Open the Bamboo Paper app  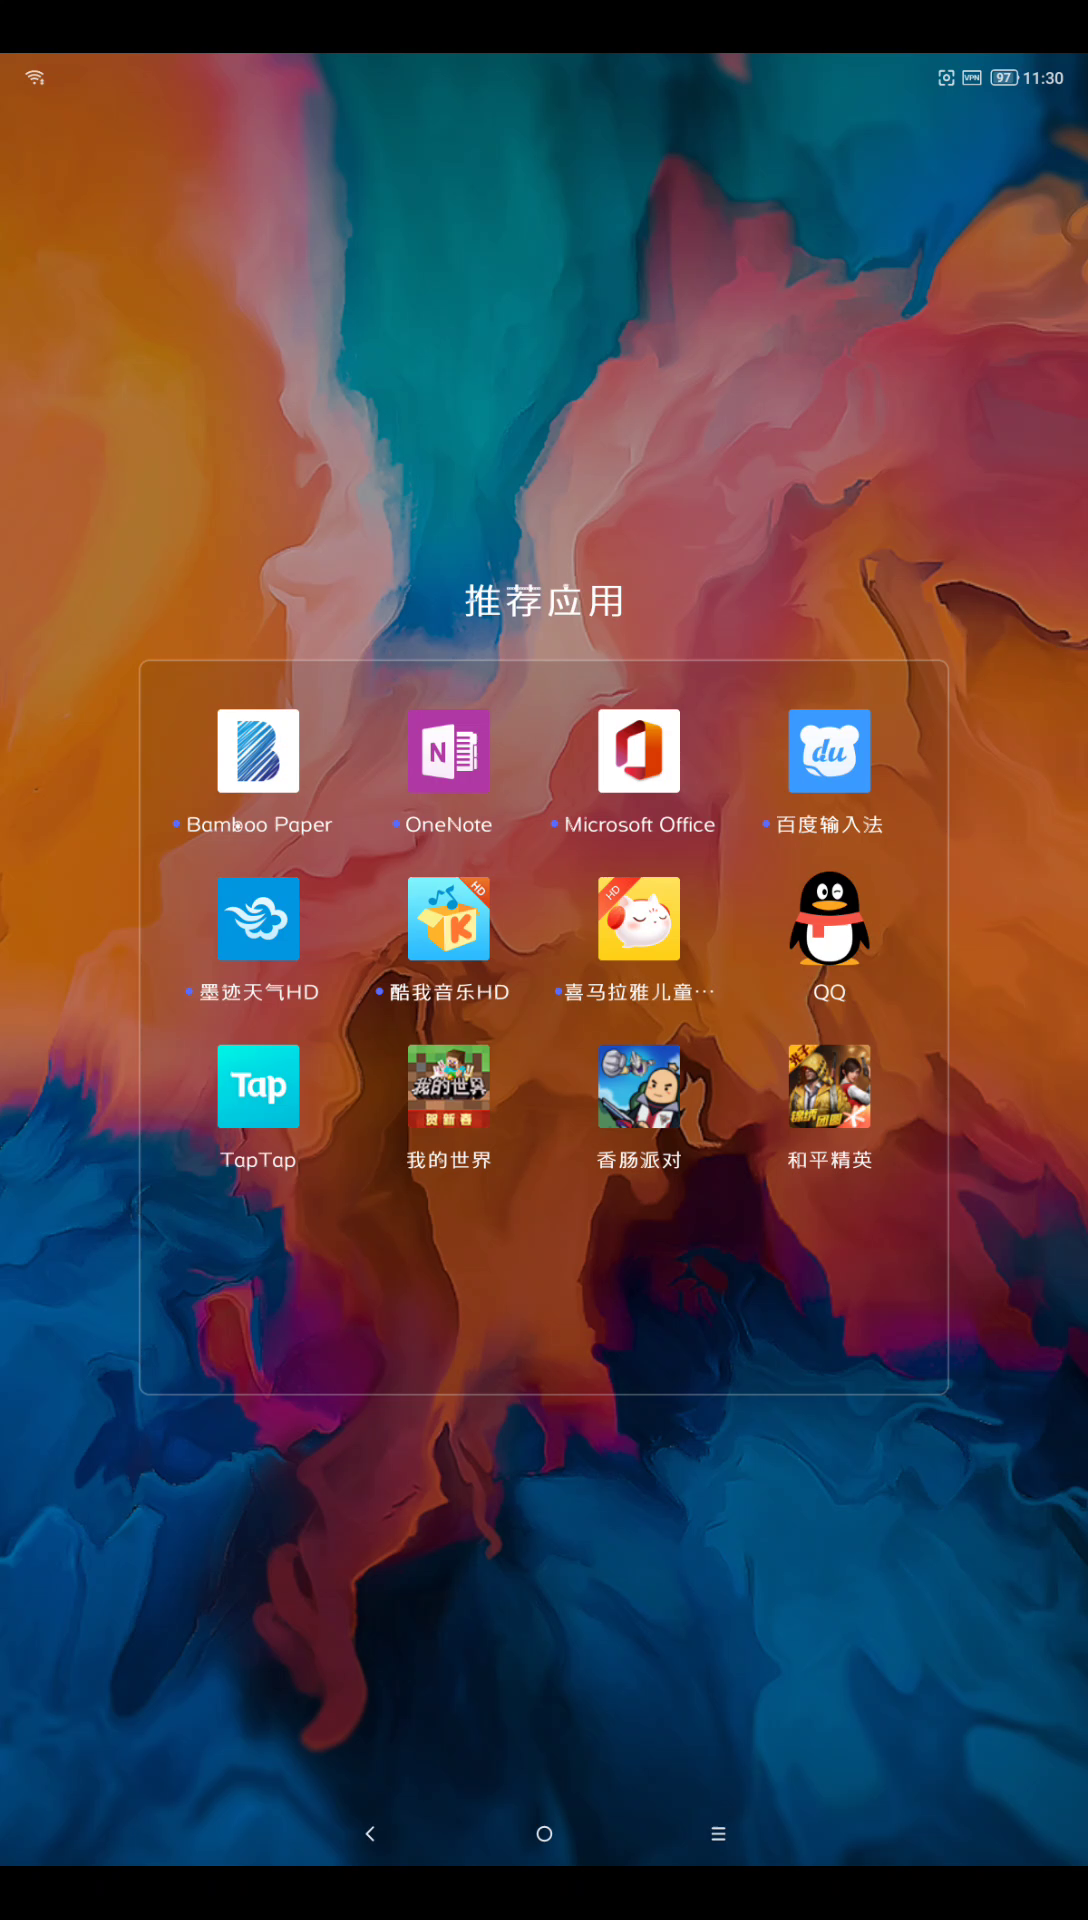(x=258, y=751)
